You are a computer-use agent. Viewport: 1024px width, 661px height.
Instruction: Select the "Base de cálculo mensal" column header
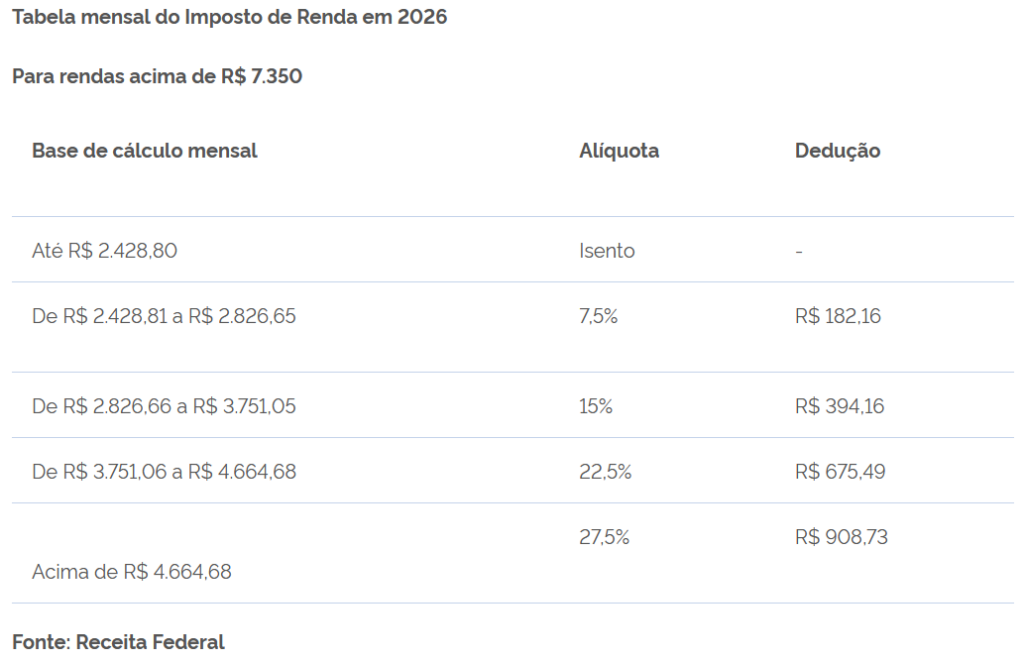point(145,151)
